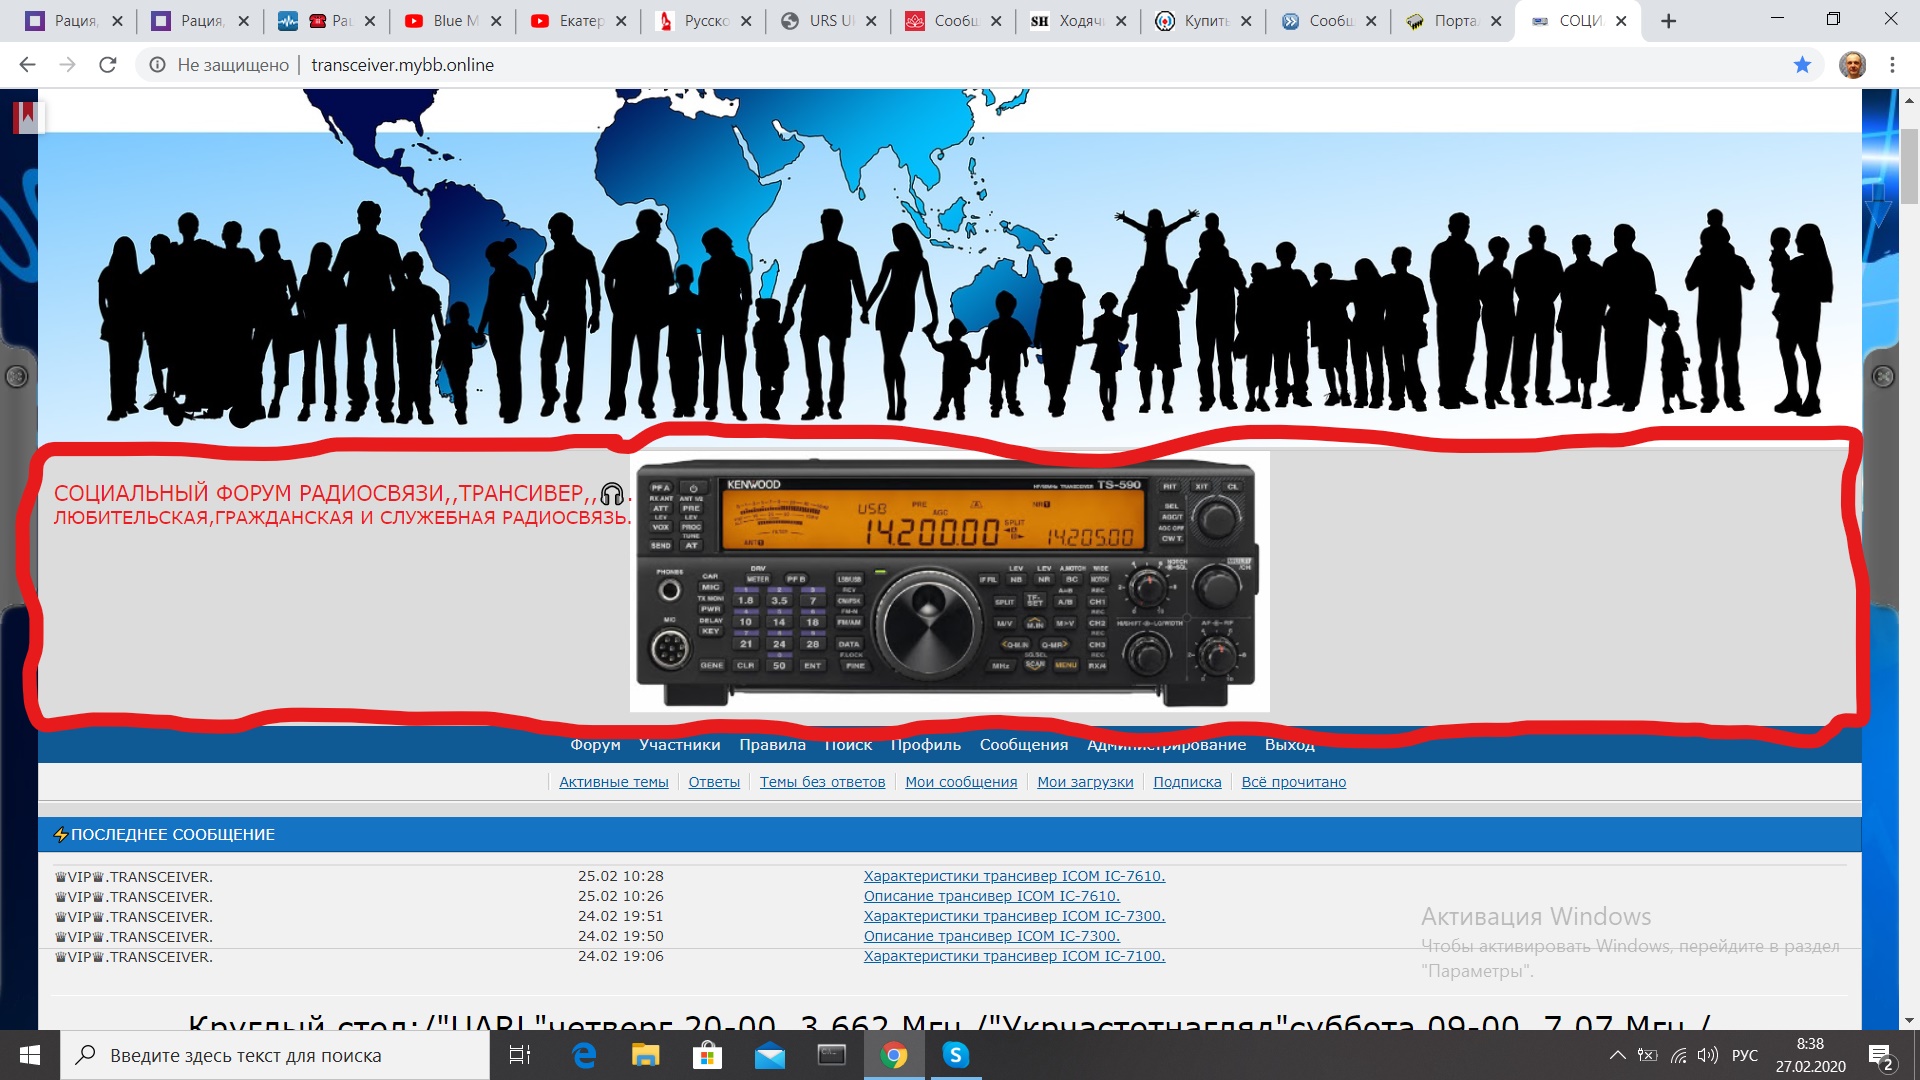Open Skype from the taskbar
This screenshot has height=1080, width=1920.
[956, 1055]
